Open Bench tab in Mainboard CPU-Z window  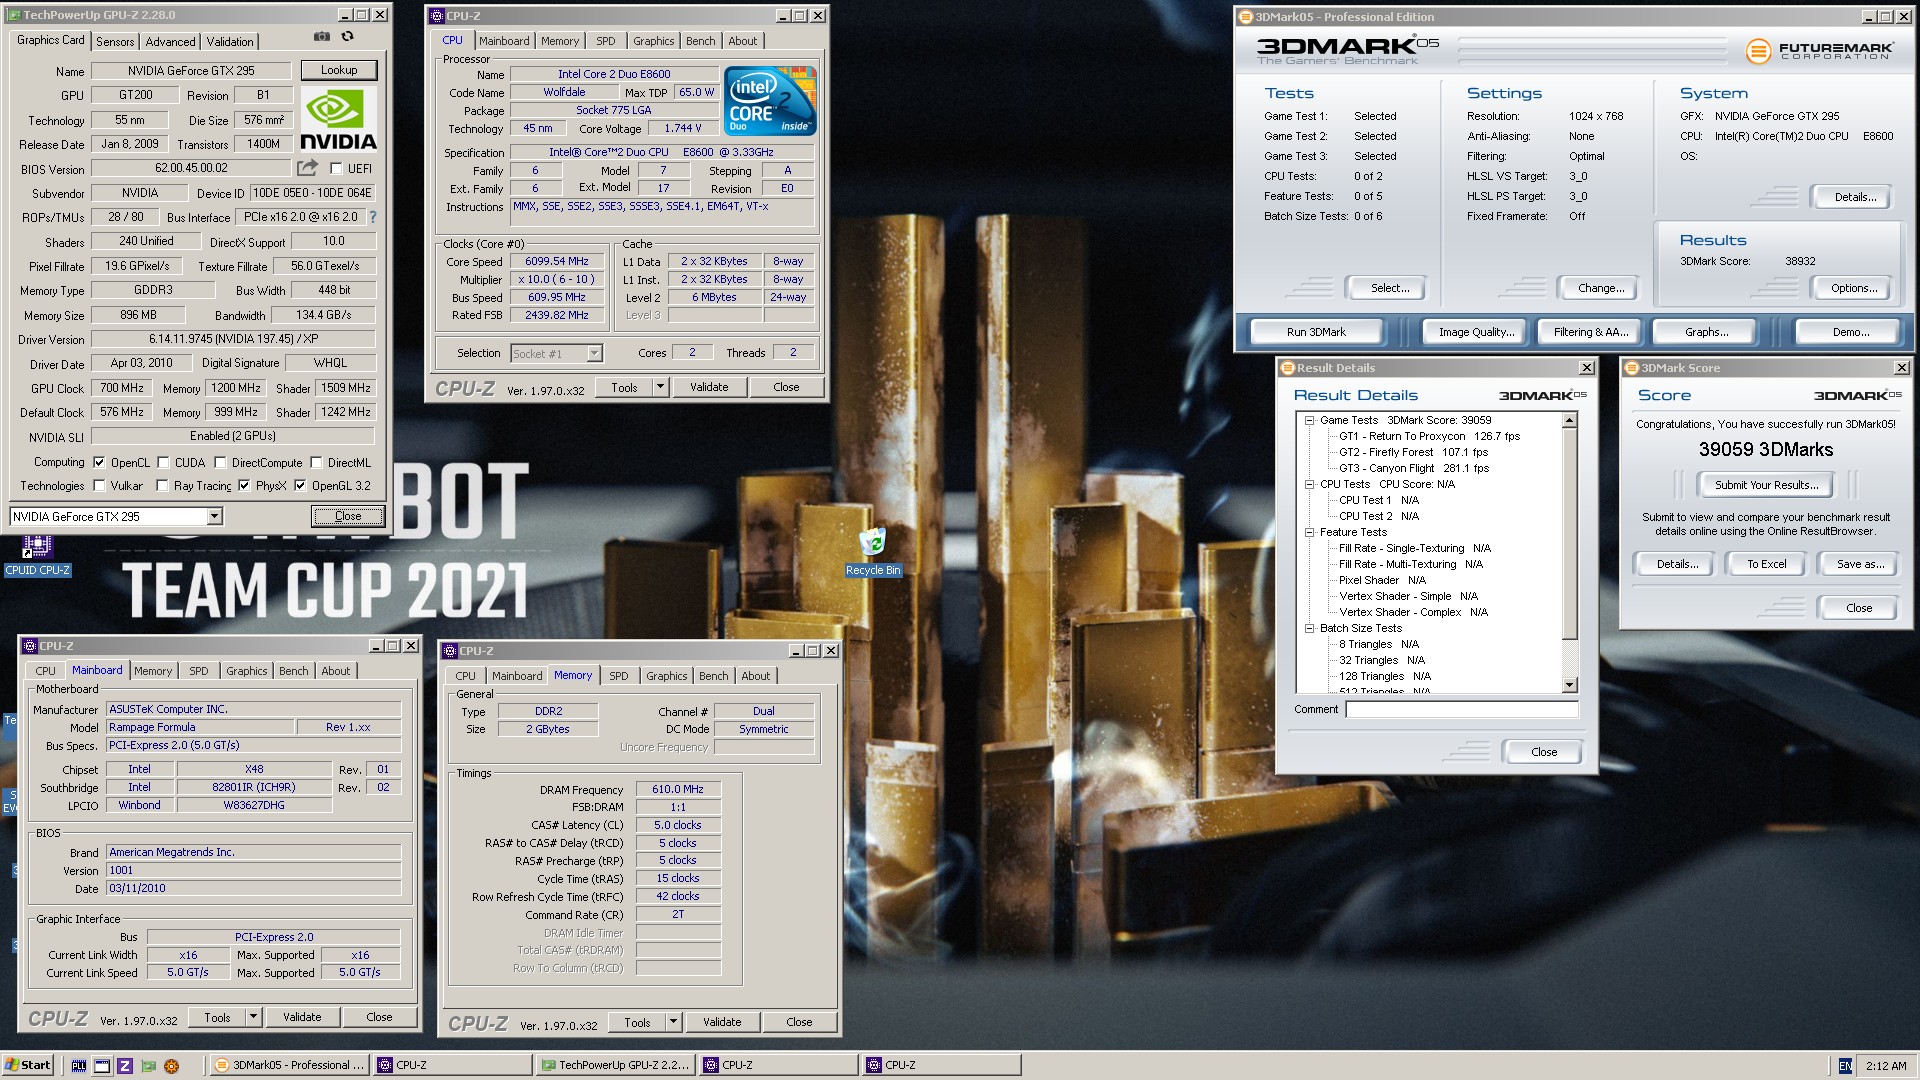pos(294,671)
